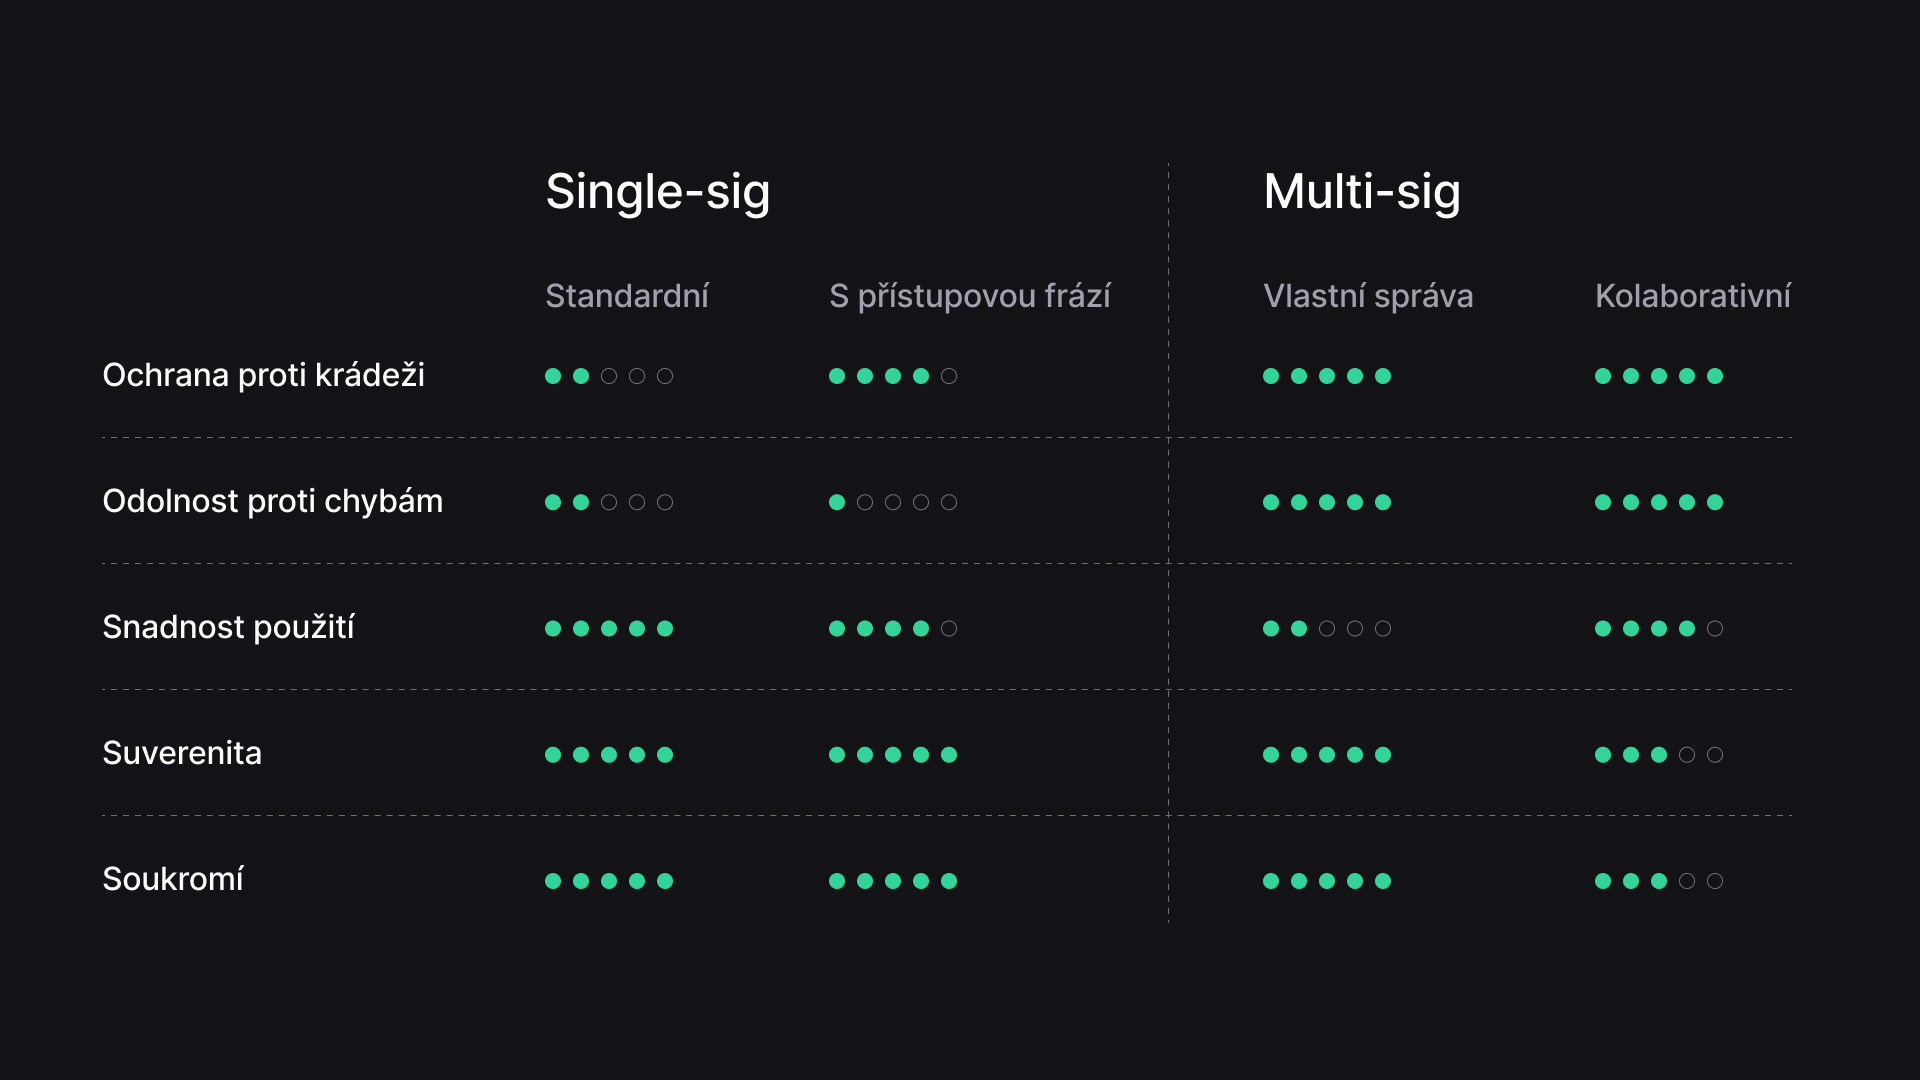Click the Vlastní správa column label
Image resolution: width=1920 pixels, height=1080 pixels.
1368,296
